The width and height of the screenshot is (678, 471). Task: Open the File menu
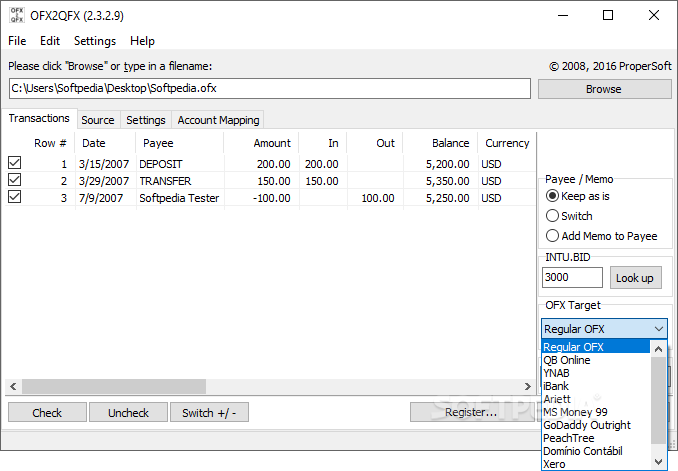(x=17, y=41)
